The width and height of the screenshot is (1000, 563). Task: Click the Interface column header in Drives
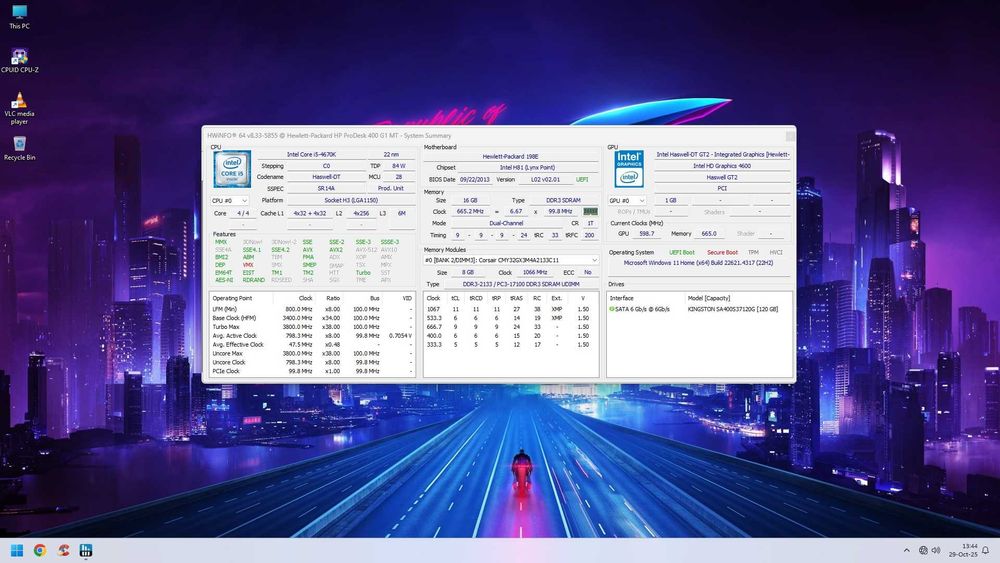(x=622, y=298)
